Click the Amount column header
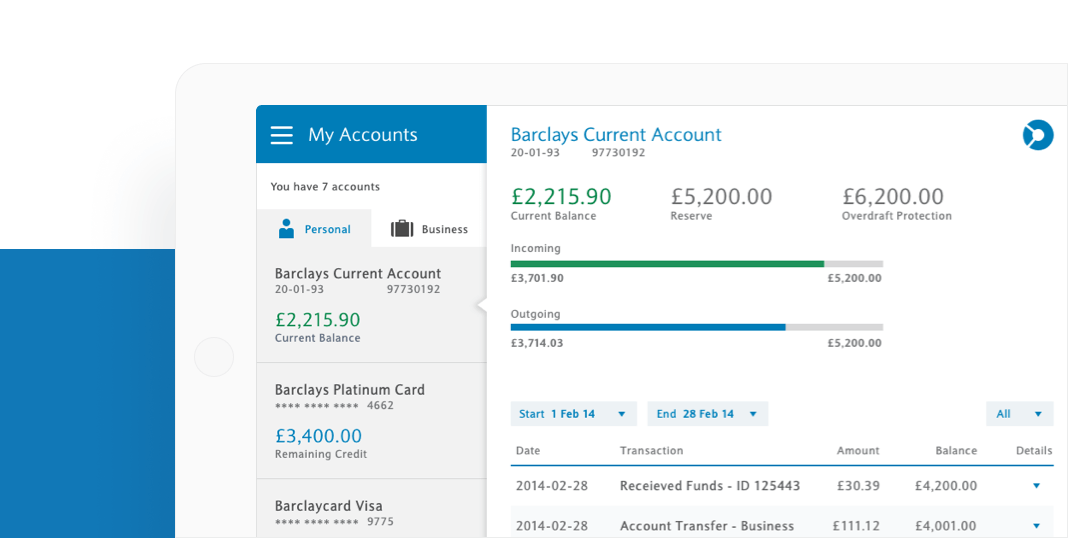 858,451
